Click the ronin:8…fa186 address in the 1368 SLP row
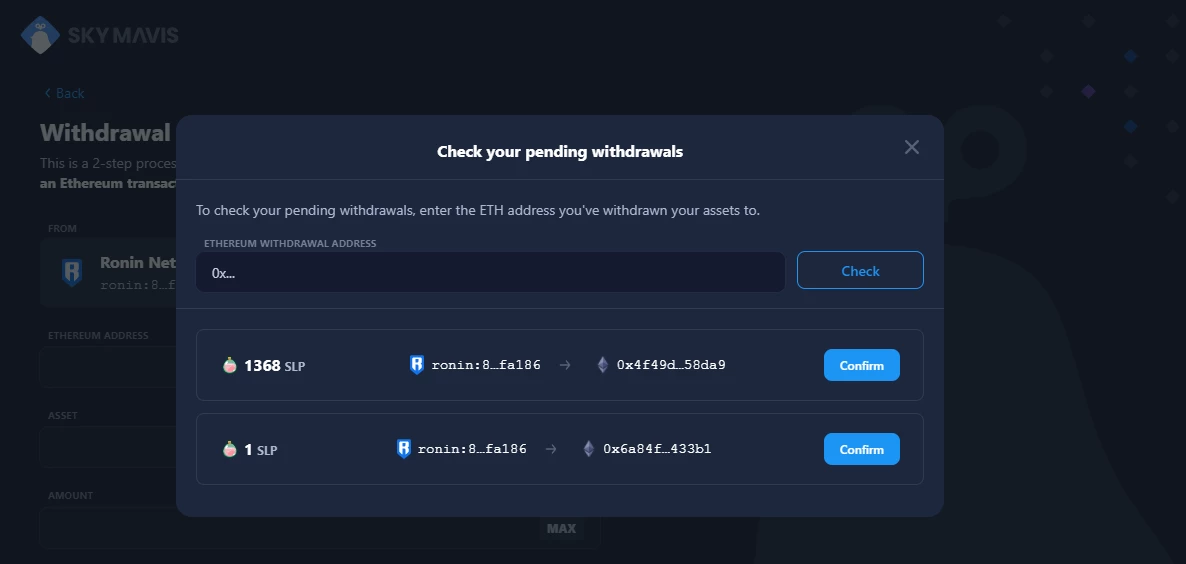This screenshot has height=564, width=1186. [x=486, y=365]
